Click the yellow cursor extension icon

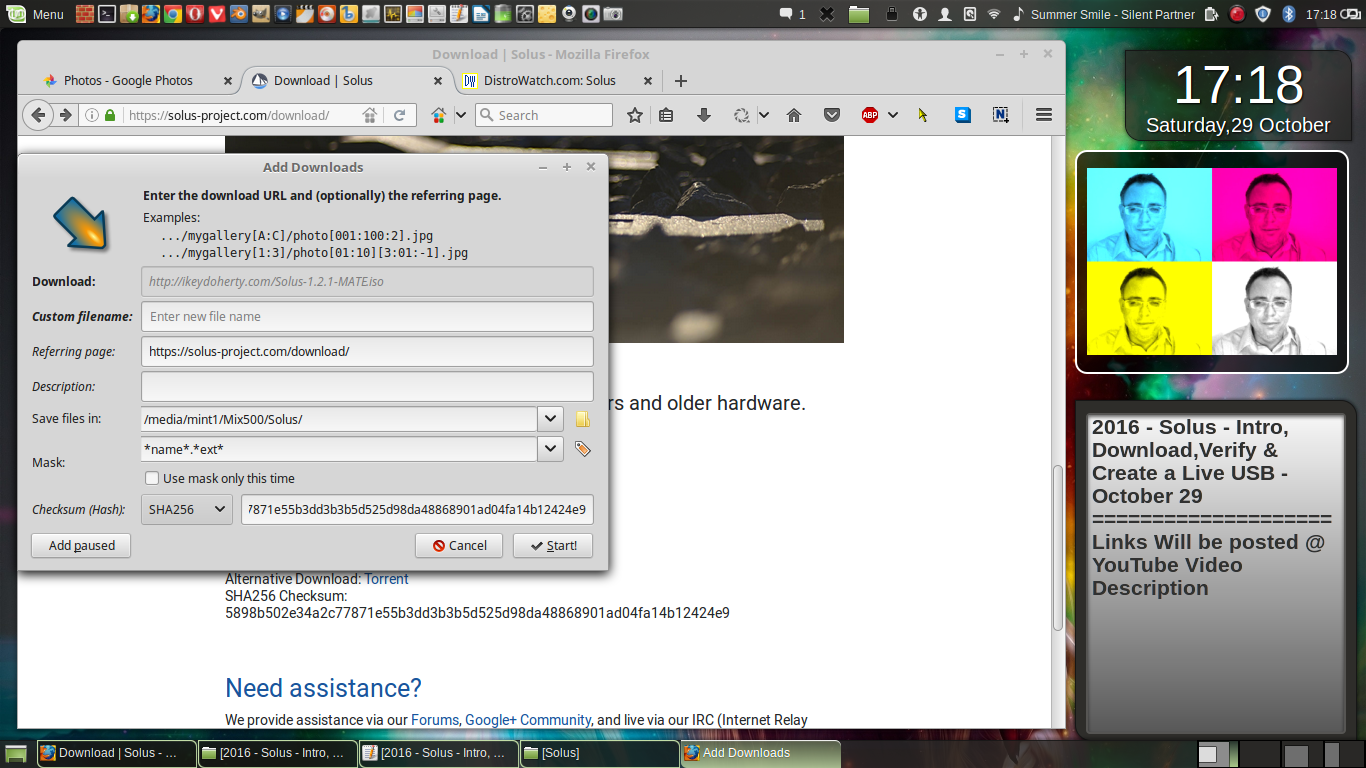[922, 115]
